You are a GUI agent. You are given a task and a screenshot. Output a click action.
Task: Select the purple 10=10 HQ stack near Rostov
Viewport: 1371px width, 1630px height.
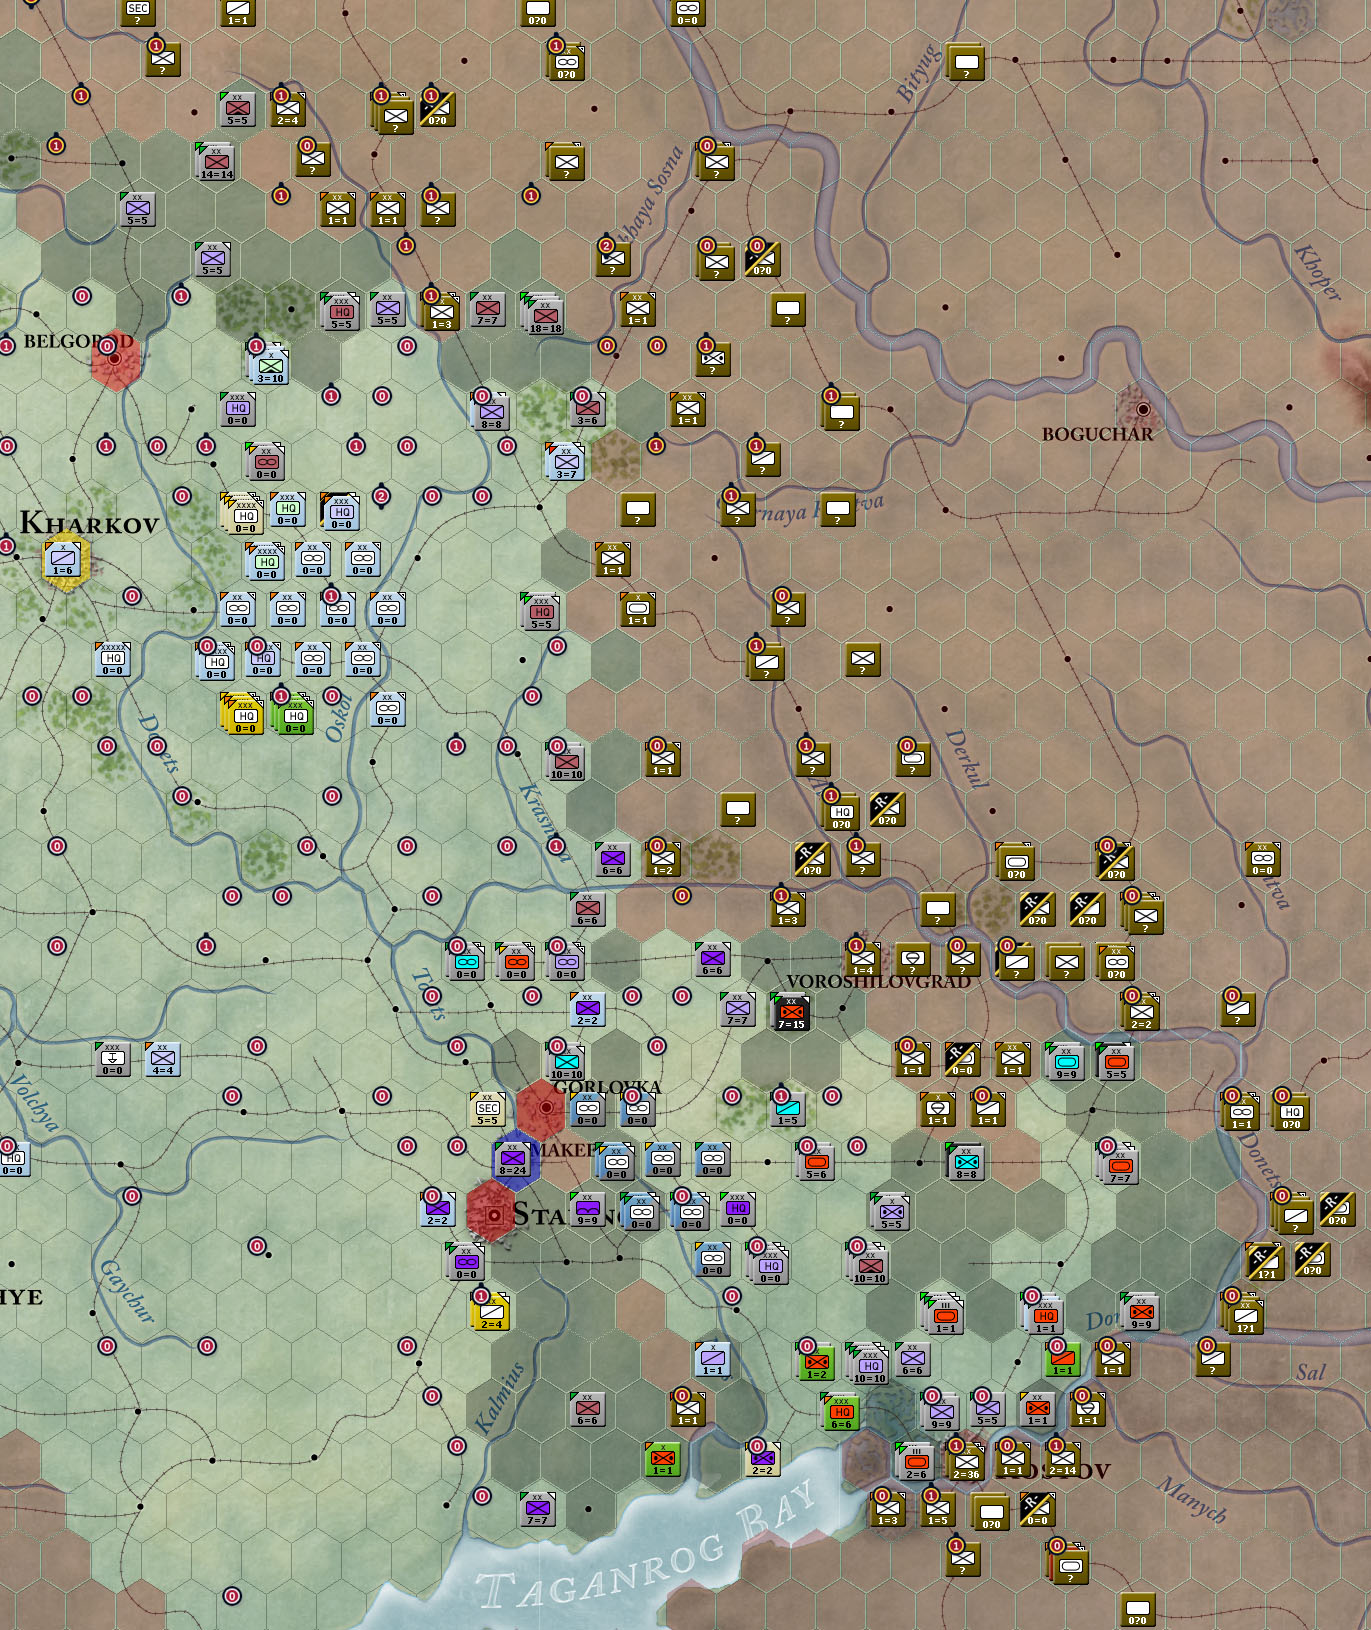click(x=870, y=1365)
